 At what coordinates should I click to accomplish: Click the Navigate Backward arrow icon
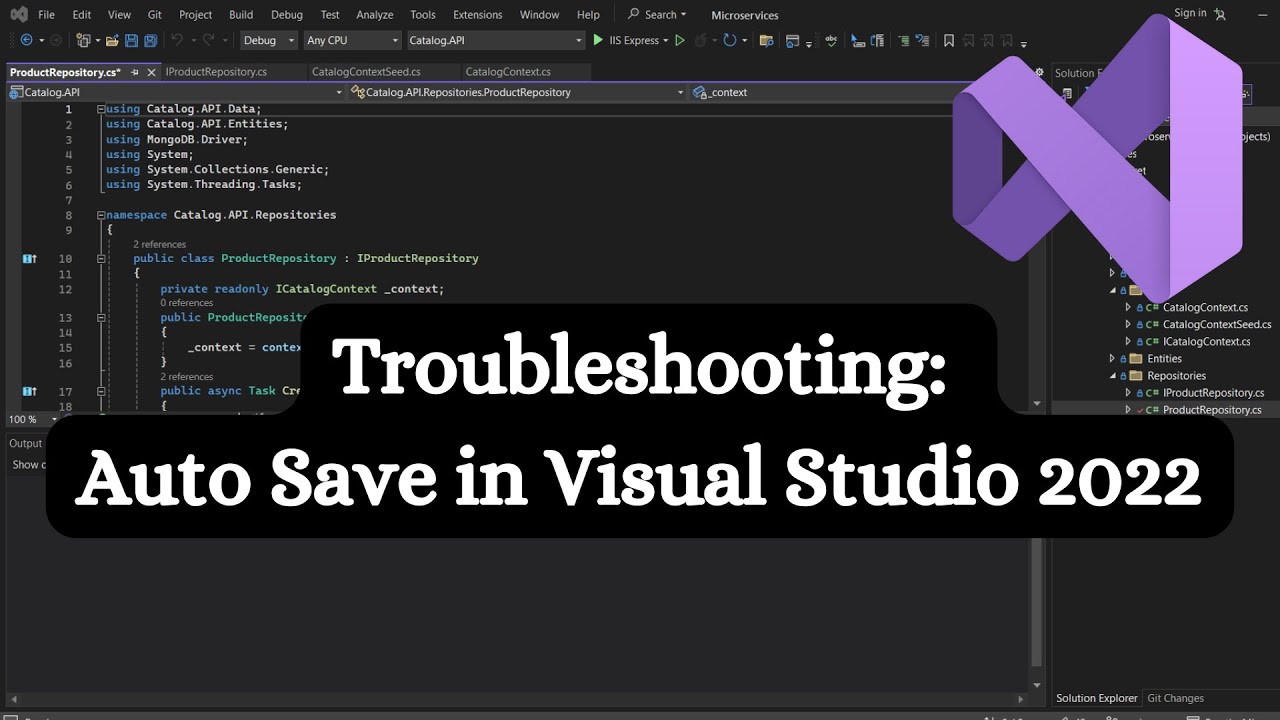[26, 40]
